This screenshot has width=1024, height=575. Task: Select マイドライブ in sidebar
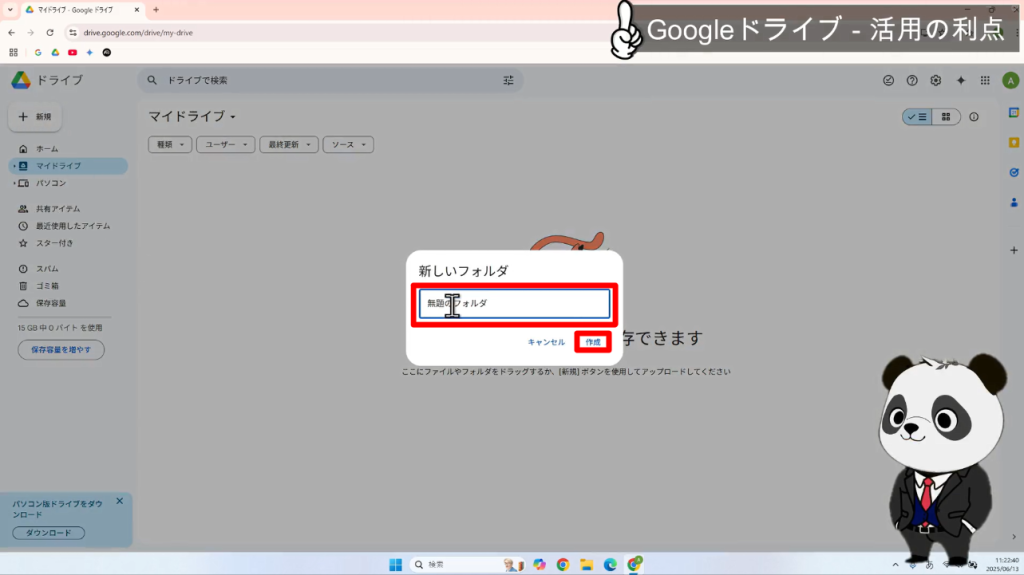point(68,166)
